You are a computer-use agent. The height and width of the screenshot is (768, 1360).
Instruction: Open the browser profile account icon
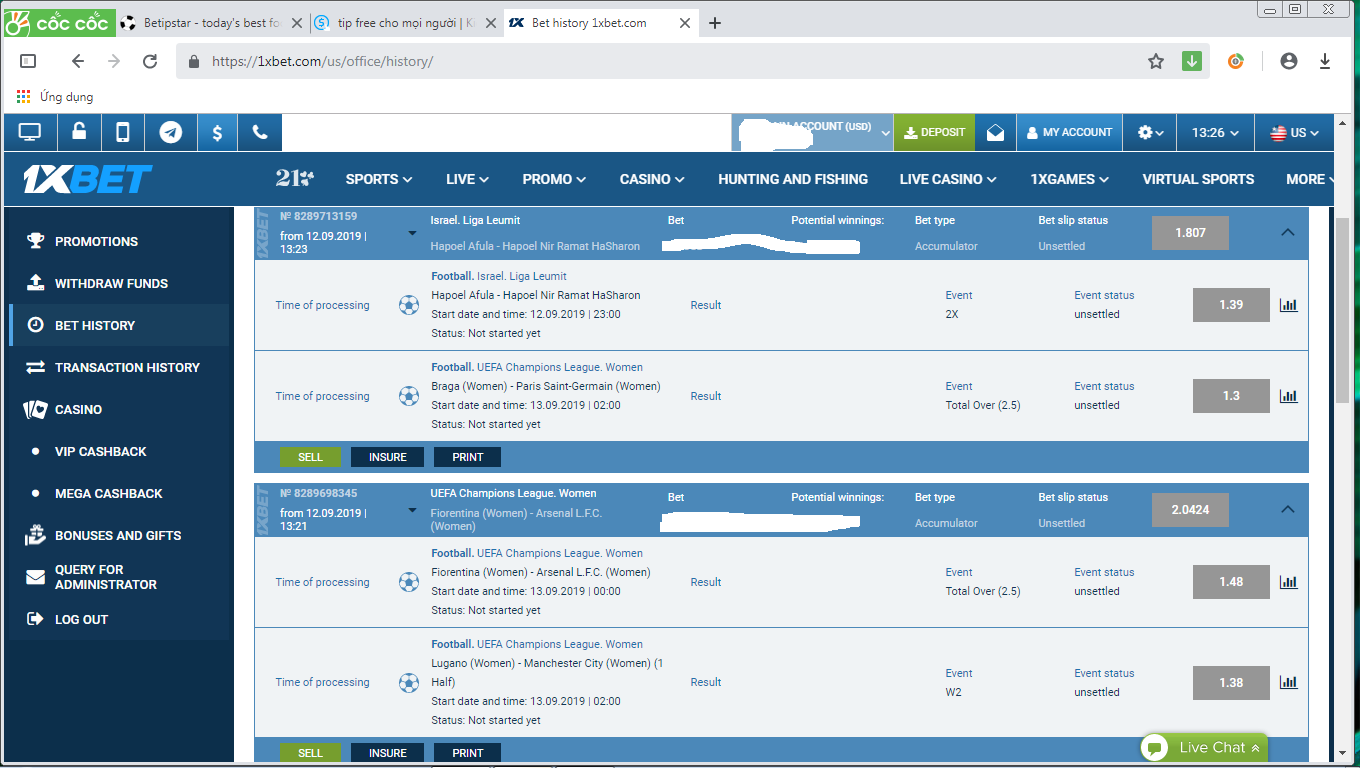click(1289, 61)
